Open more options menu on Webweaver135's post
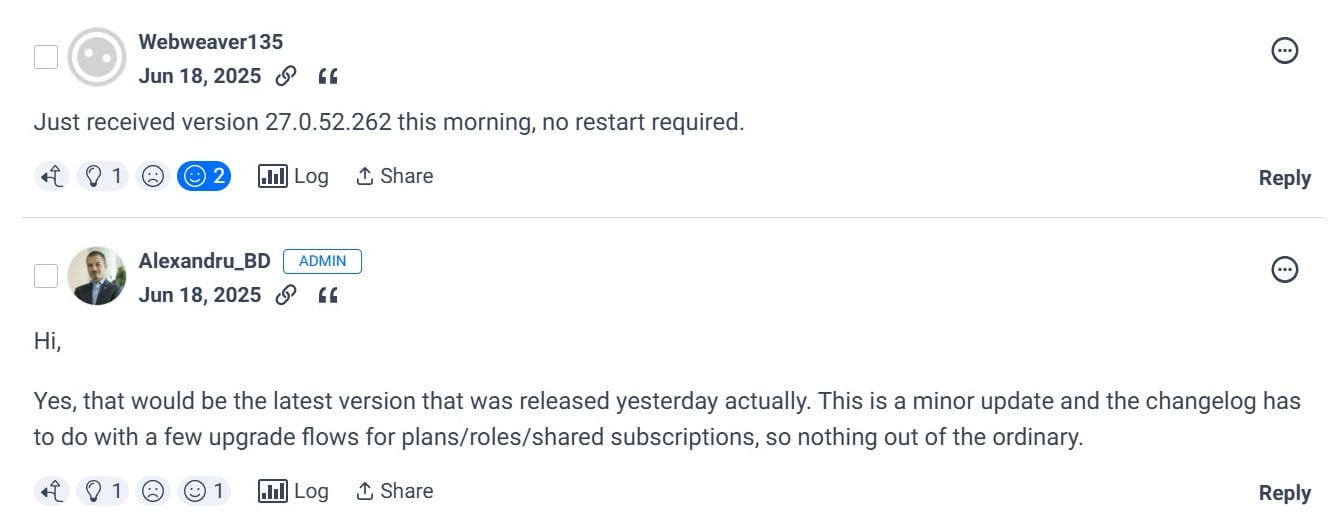This screenshot has width=1336, height=528. pyautogui.click(x=1284, y=50)
